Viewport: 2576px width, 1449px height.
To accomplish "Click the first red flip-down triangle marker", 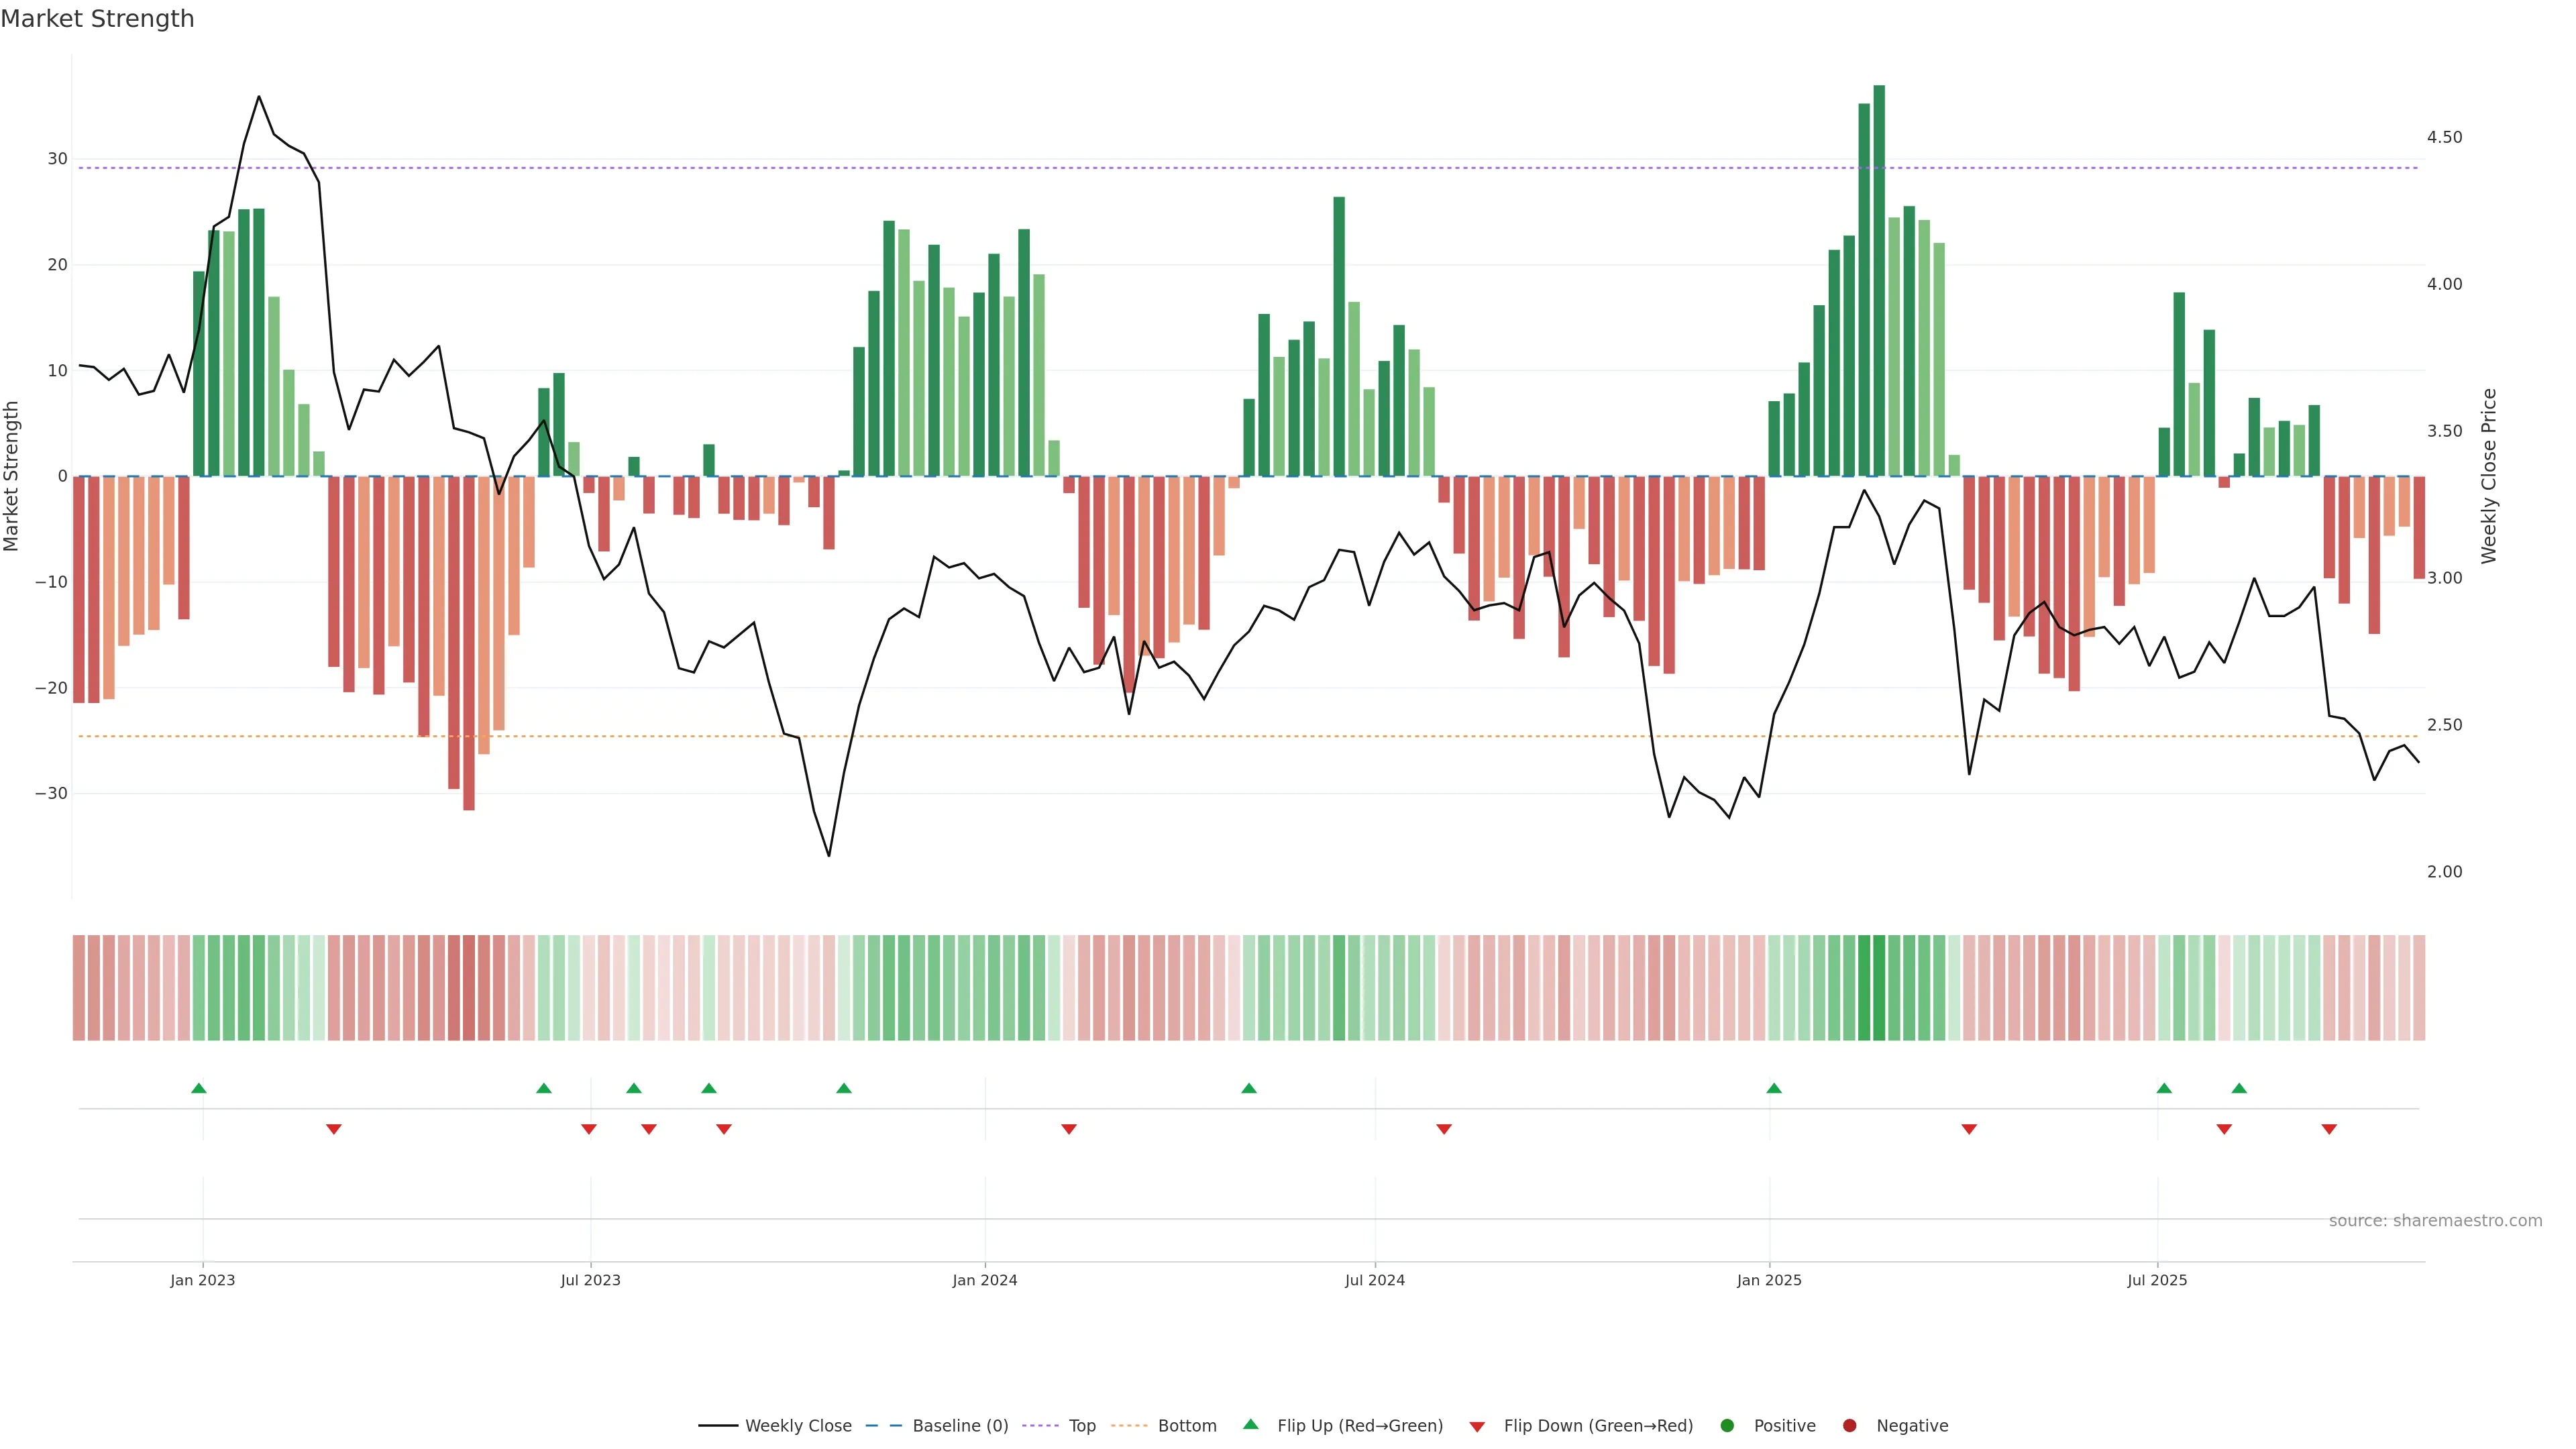I will point(334,1129).
